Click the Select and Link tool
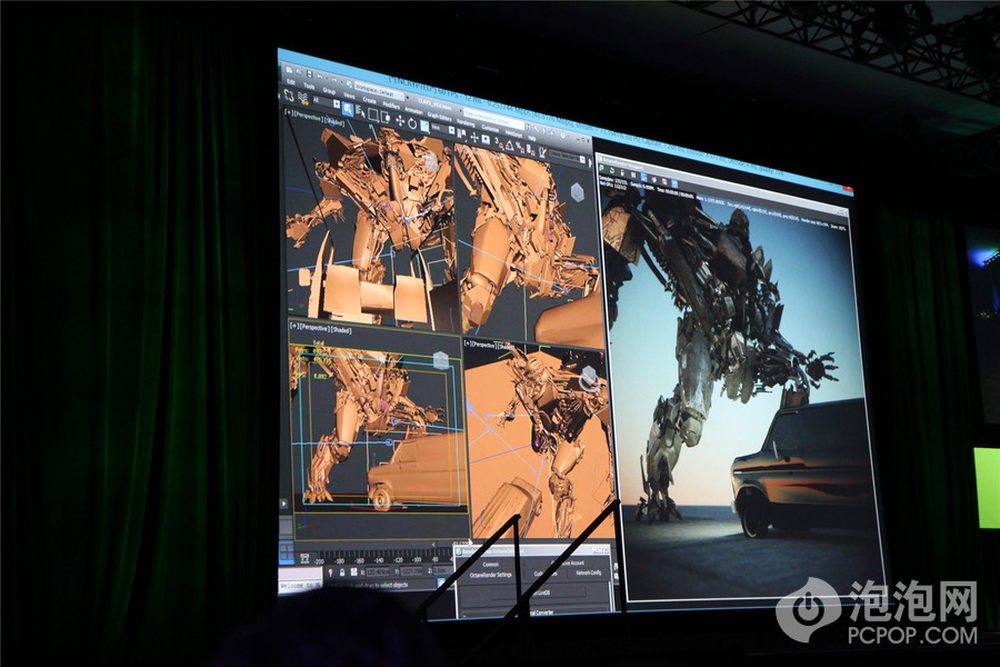This screenshot has height=667, width=1000. coord(289,96)
